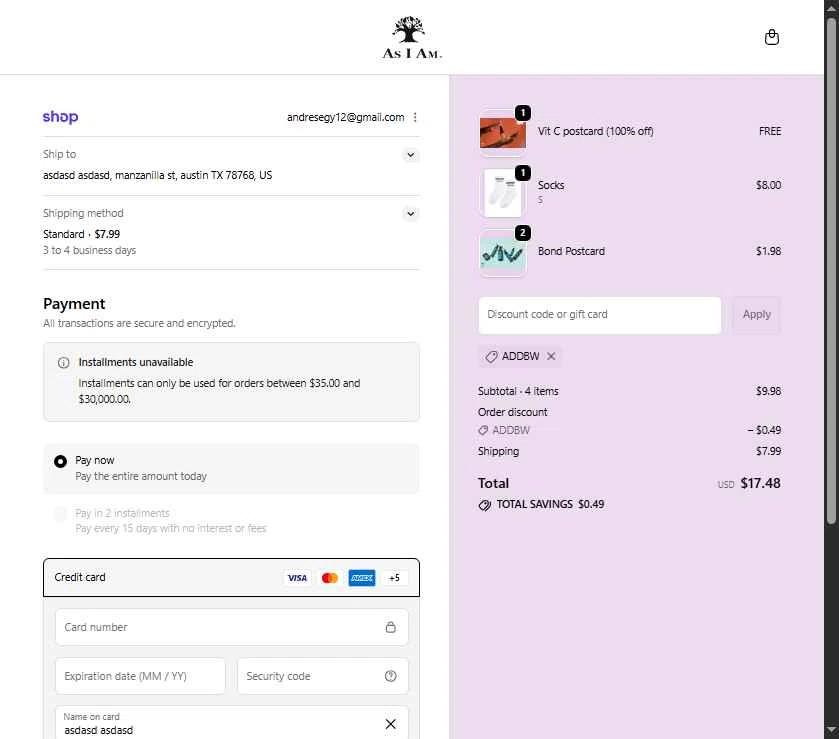Screen dimensions: 839x739
Task: Click the As I Am tree logo
Action: pyautogui.click(x=411, y=37)
